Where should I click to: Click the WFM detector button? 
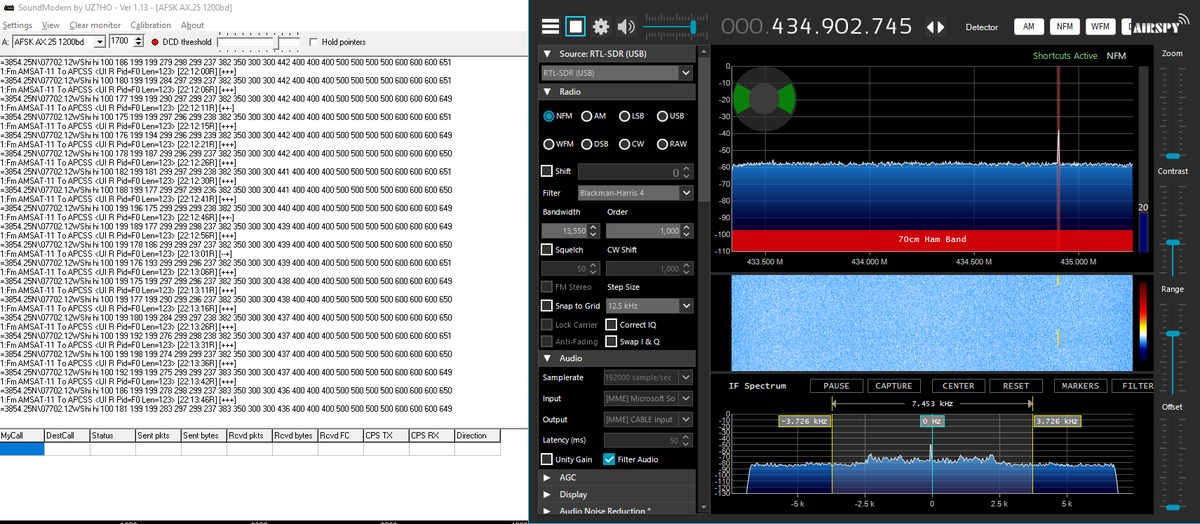[1101, 27]
